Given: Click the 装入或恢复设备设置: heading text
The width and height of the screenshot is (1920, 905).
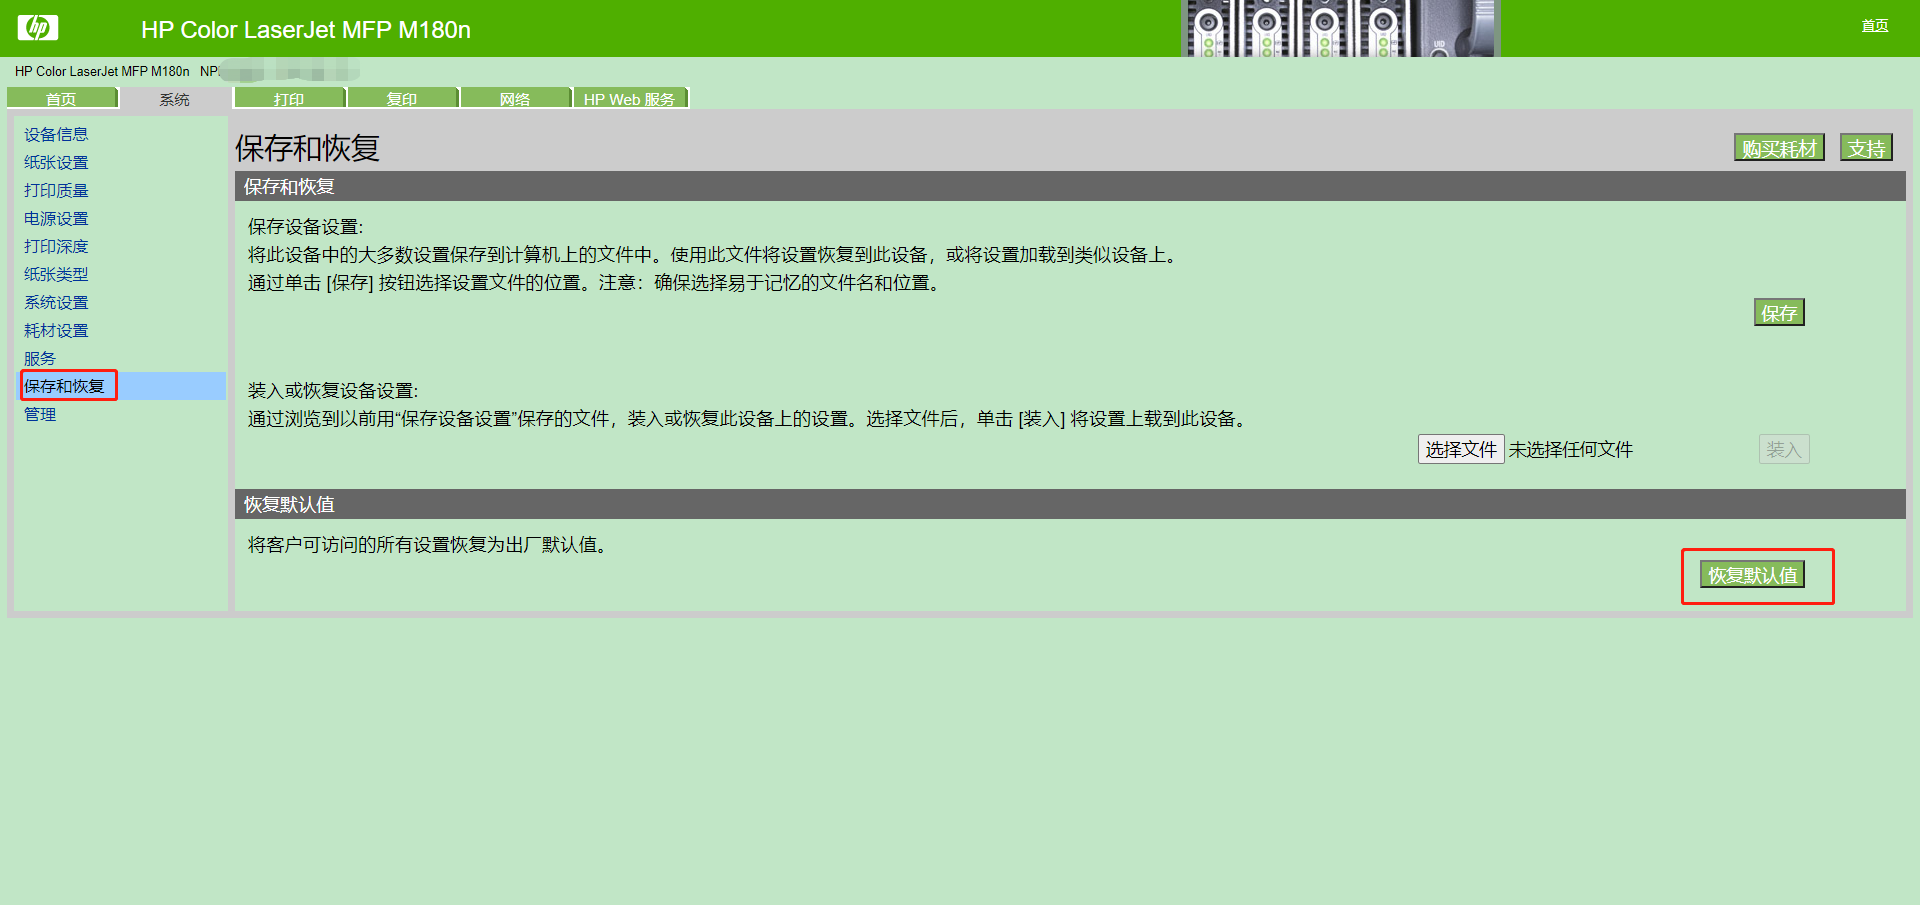Looking at the screenshot, I should coord(333,391).
